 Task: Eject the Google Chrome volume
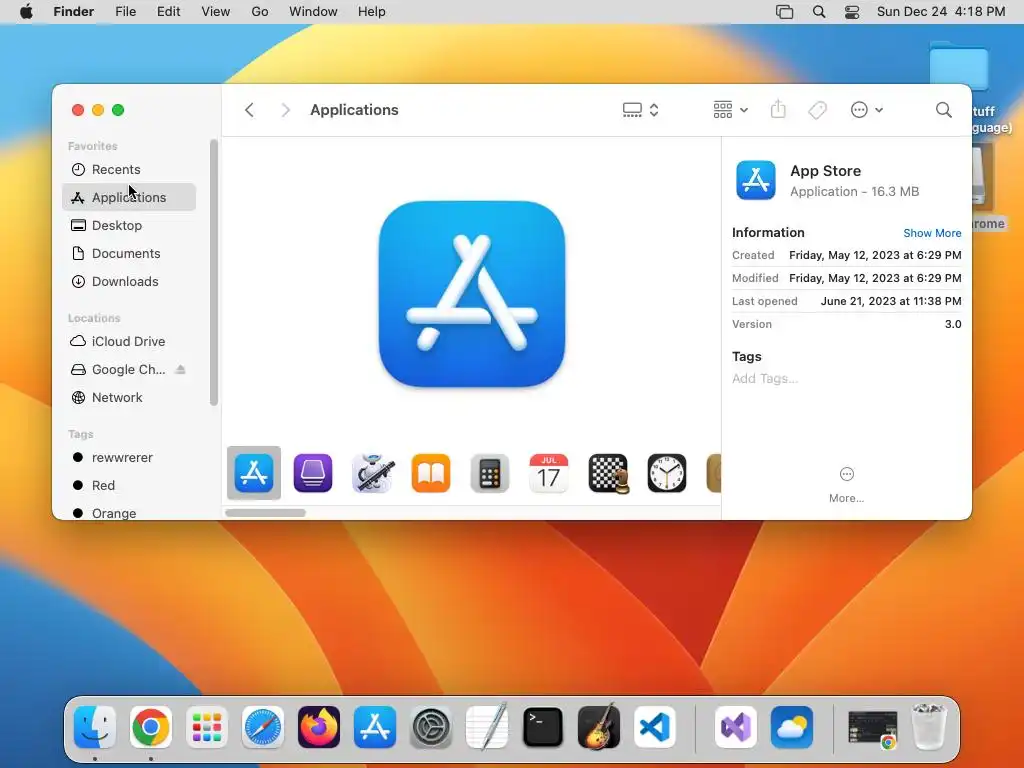(x=181, y=370)
